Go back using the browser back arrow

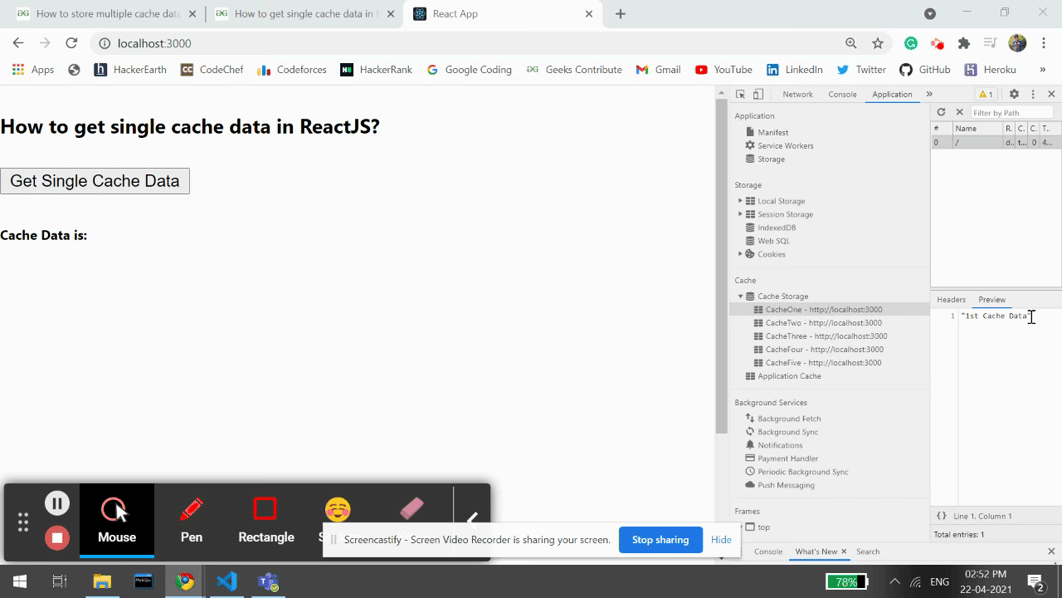[x=18, y=43]
